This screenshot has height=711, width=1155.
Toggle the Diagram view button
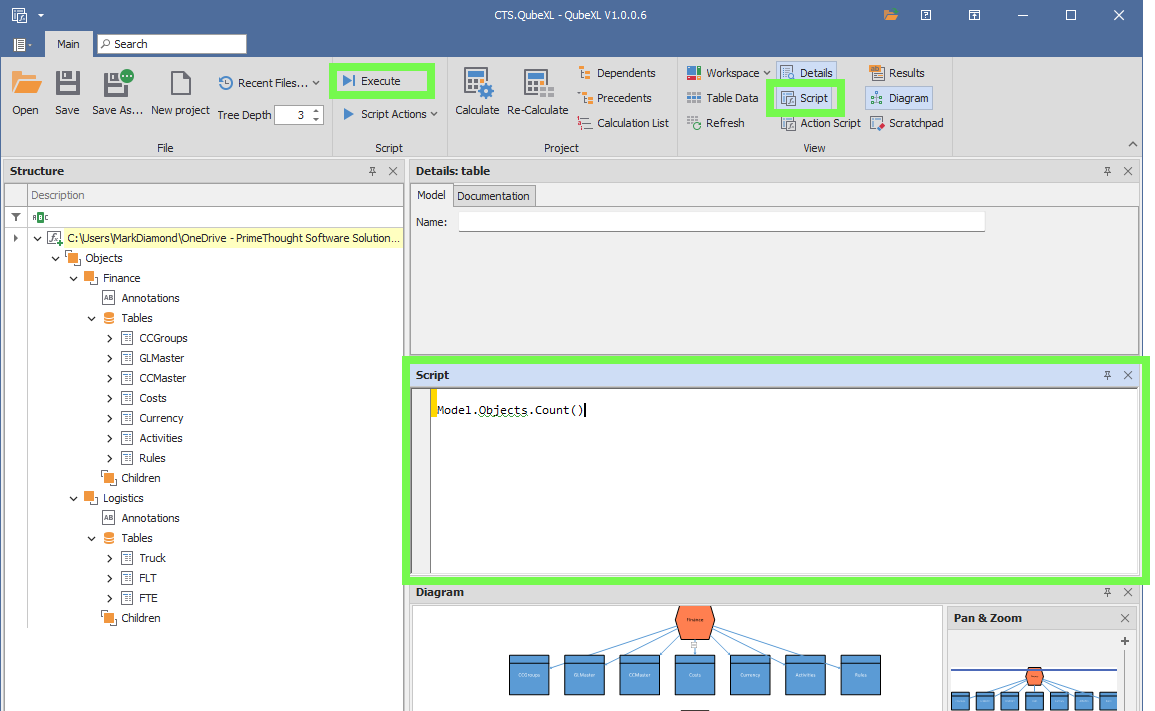pyautogui.click(x=898, y=98)
